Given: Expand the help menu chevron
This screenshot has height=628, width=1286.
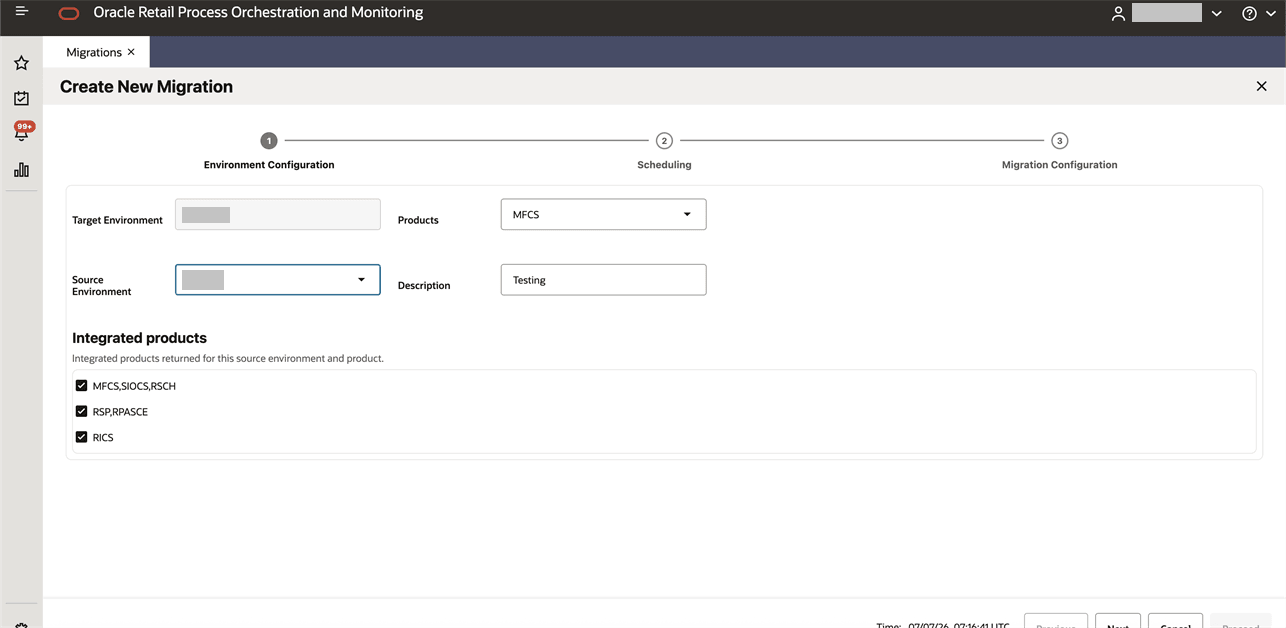Looking at the screenshot, I should (1269, 14).
